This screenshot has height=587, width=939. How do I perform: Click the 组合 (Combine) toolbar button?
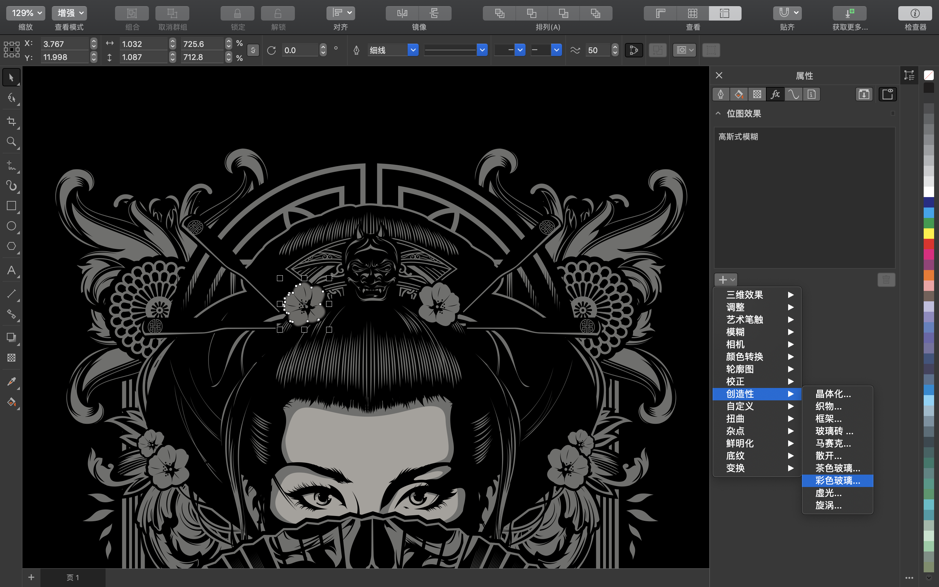coord(131,12)
